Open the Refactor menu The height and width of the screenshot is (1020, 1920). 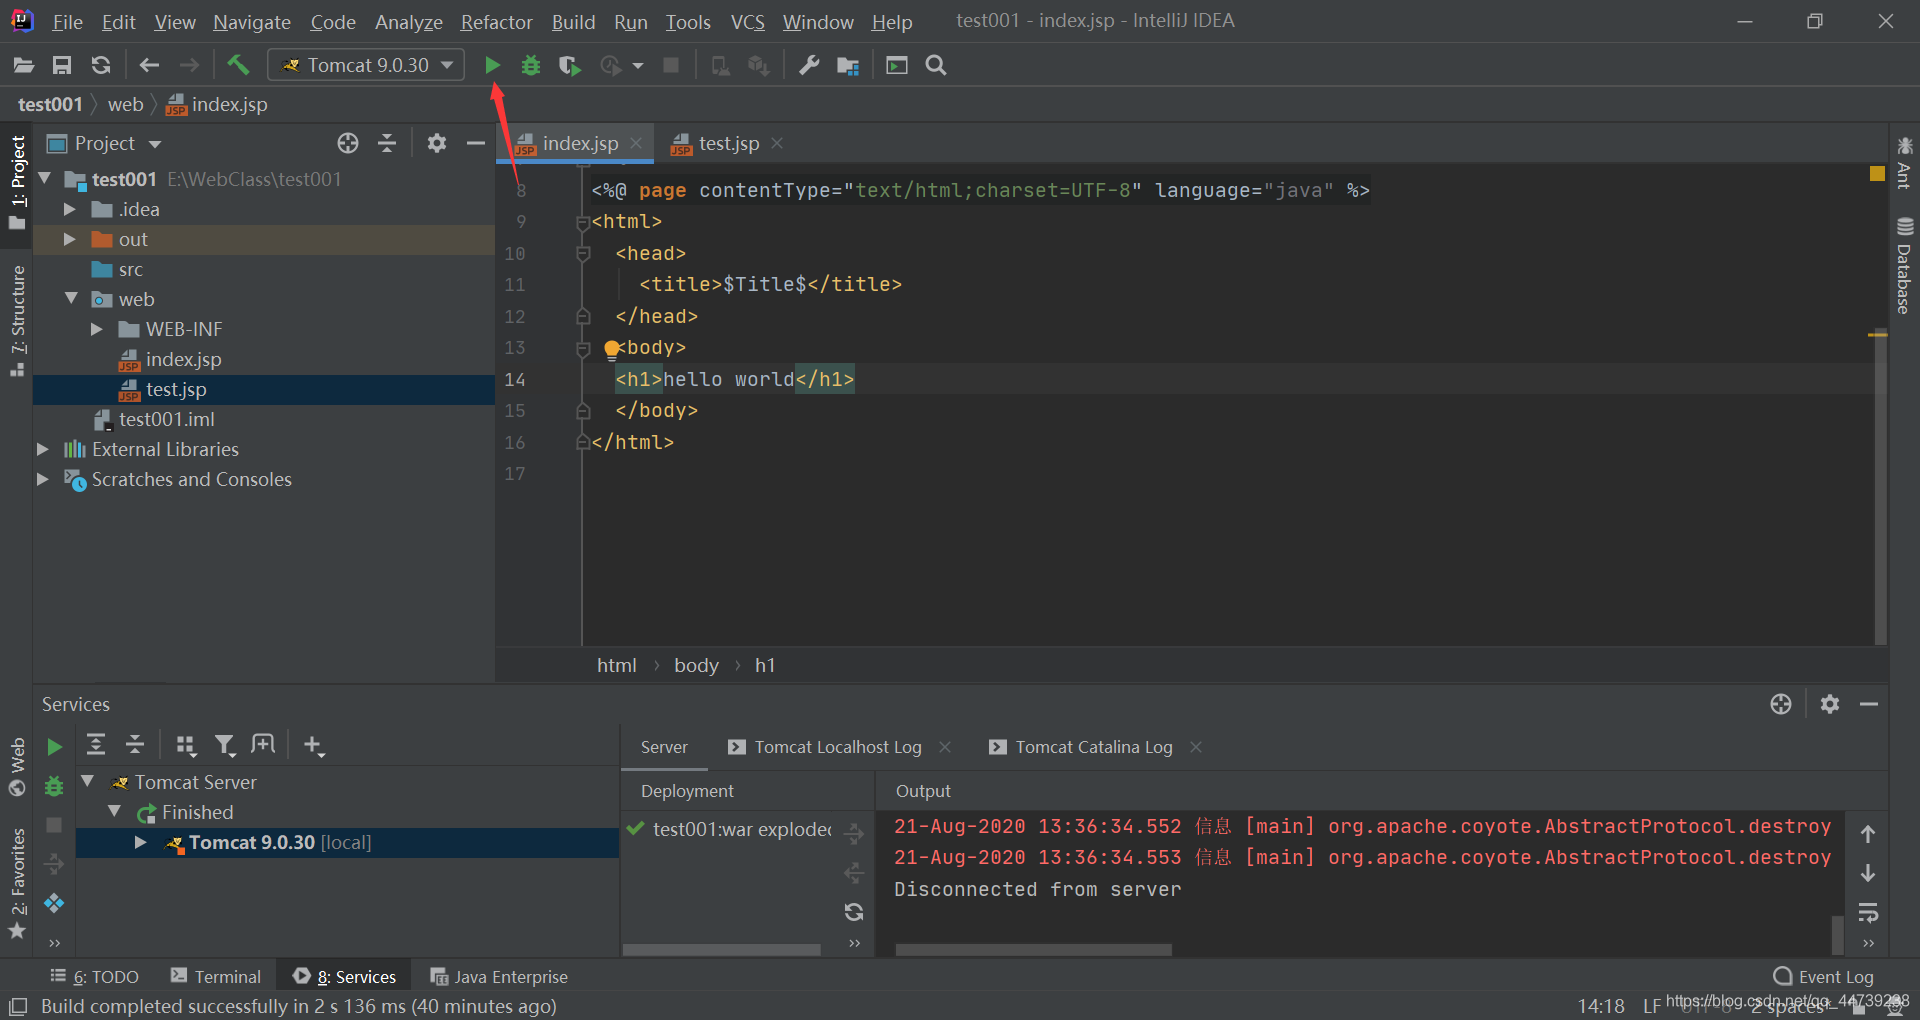pyautogui.click(x=496, y=21)
